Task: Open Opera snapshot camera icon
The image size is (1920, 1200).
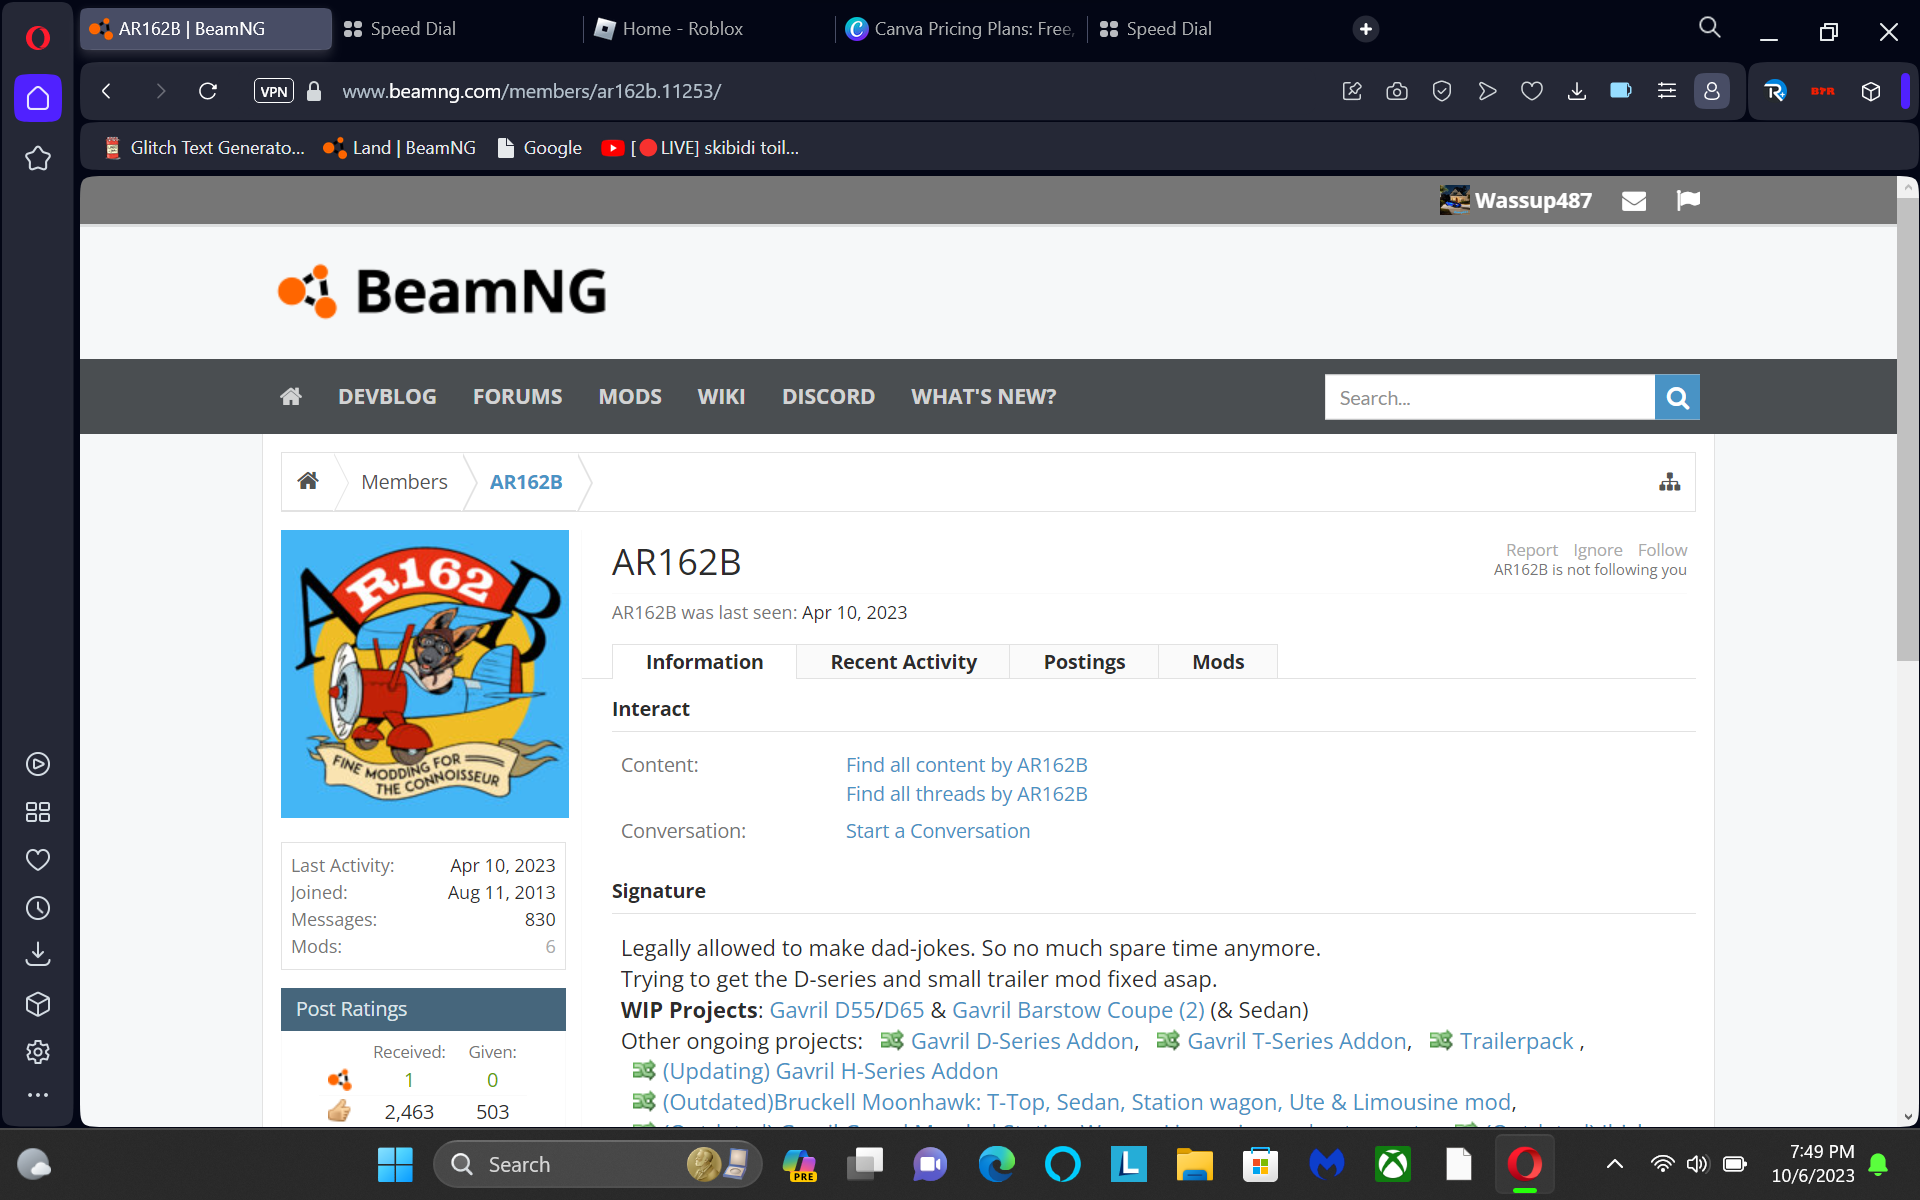Action: (1397, 91)
